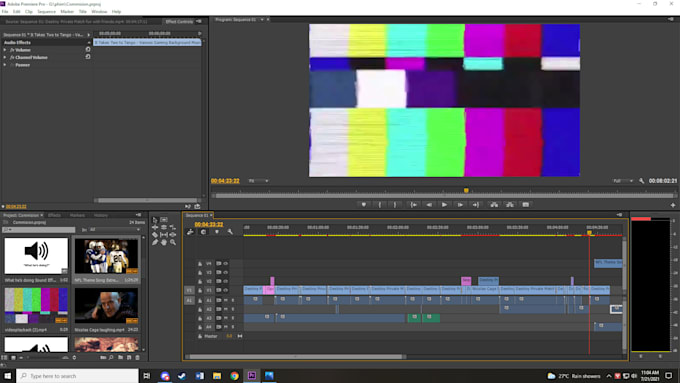Click the timeline horizontal zoom scrollbar
Image resolution: width=680 pixels, height=383 pixels.
[x=296, y=357]
